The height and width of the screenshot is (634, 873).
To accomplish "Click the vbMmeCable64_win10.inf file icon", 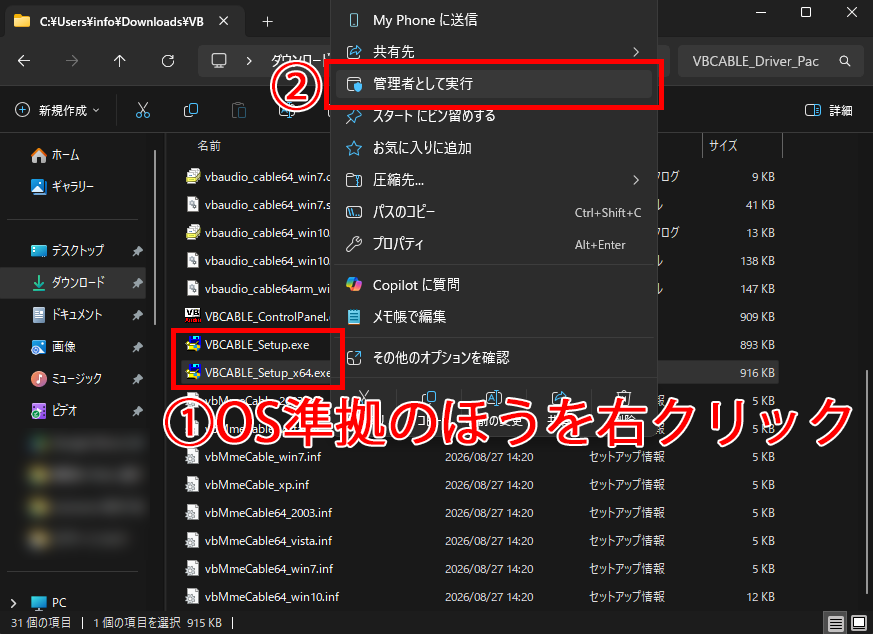I will pos(192,596).
